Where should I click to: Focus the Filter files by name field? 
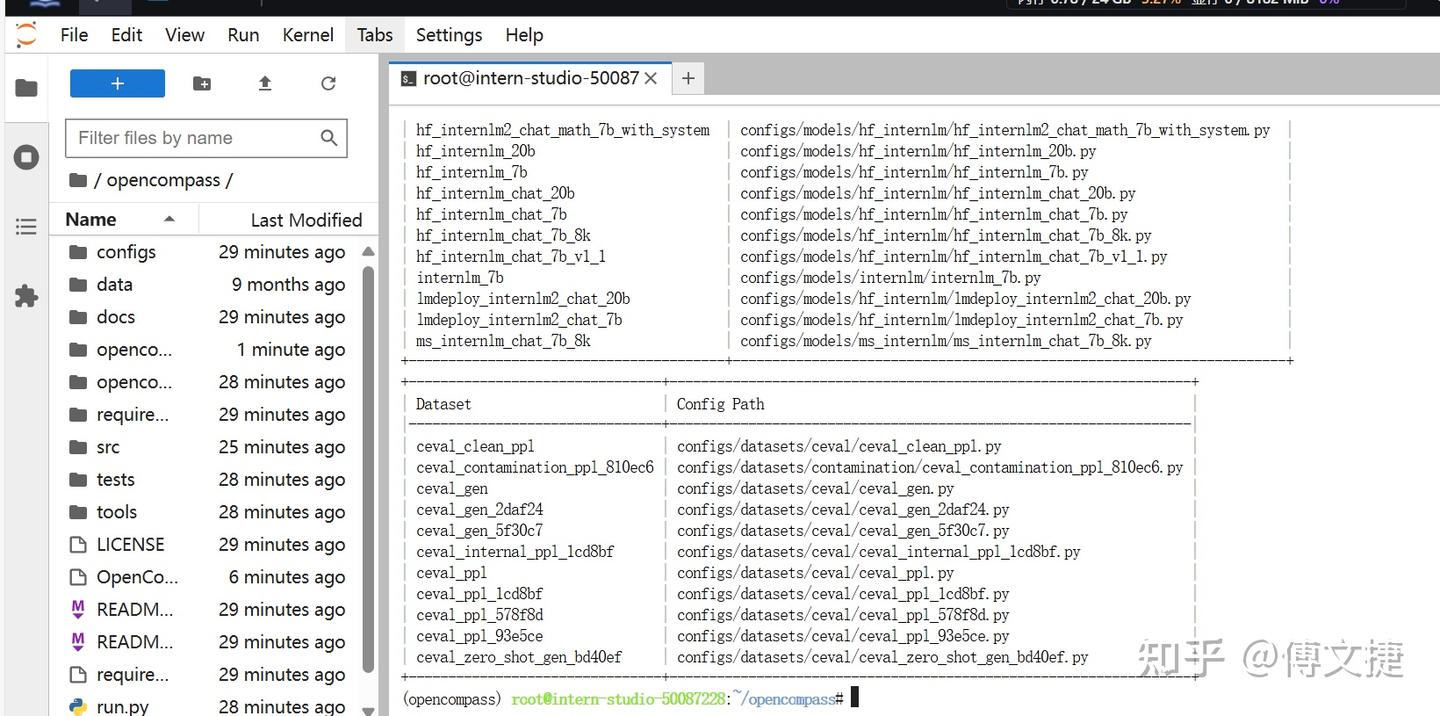[x=206, y=138]
